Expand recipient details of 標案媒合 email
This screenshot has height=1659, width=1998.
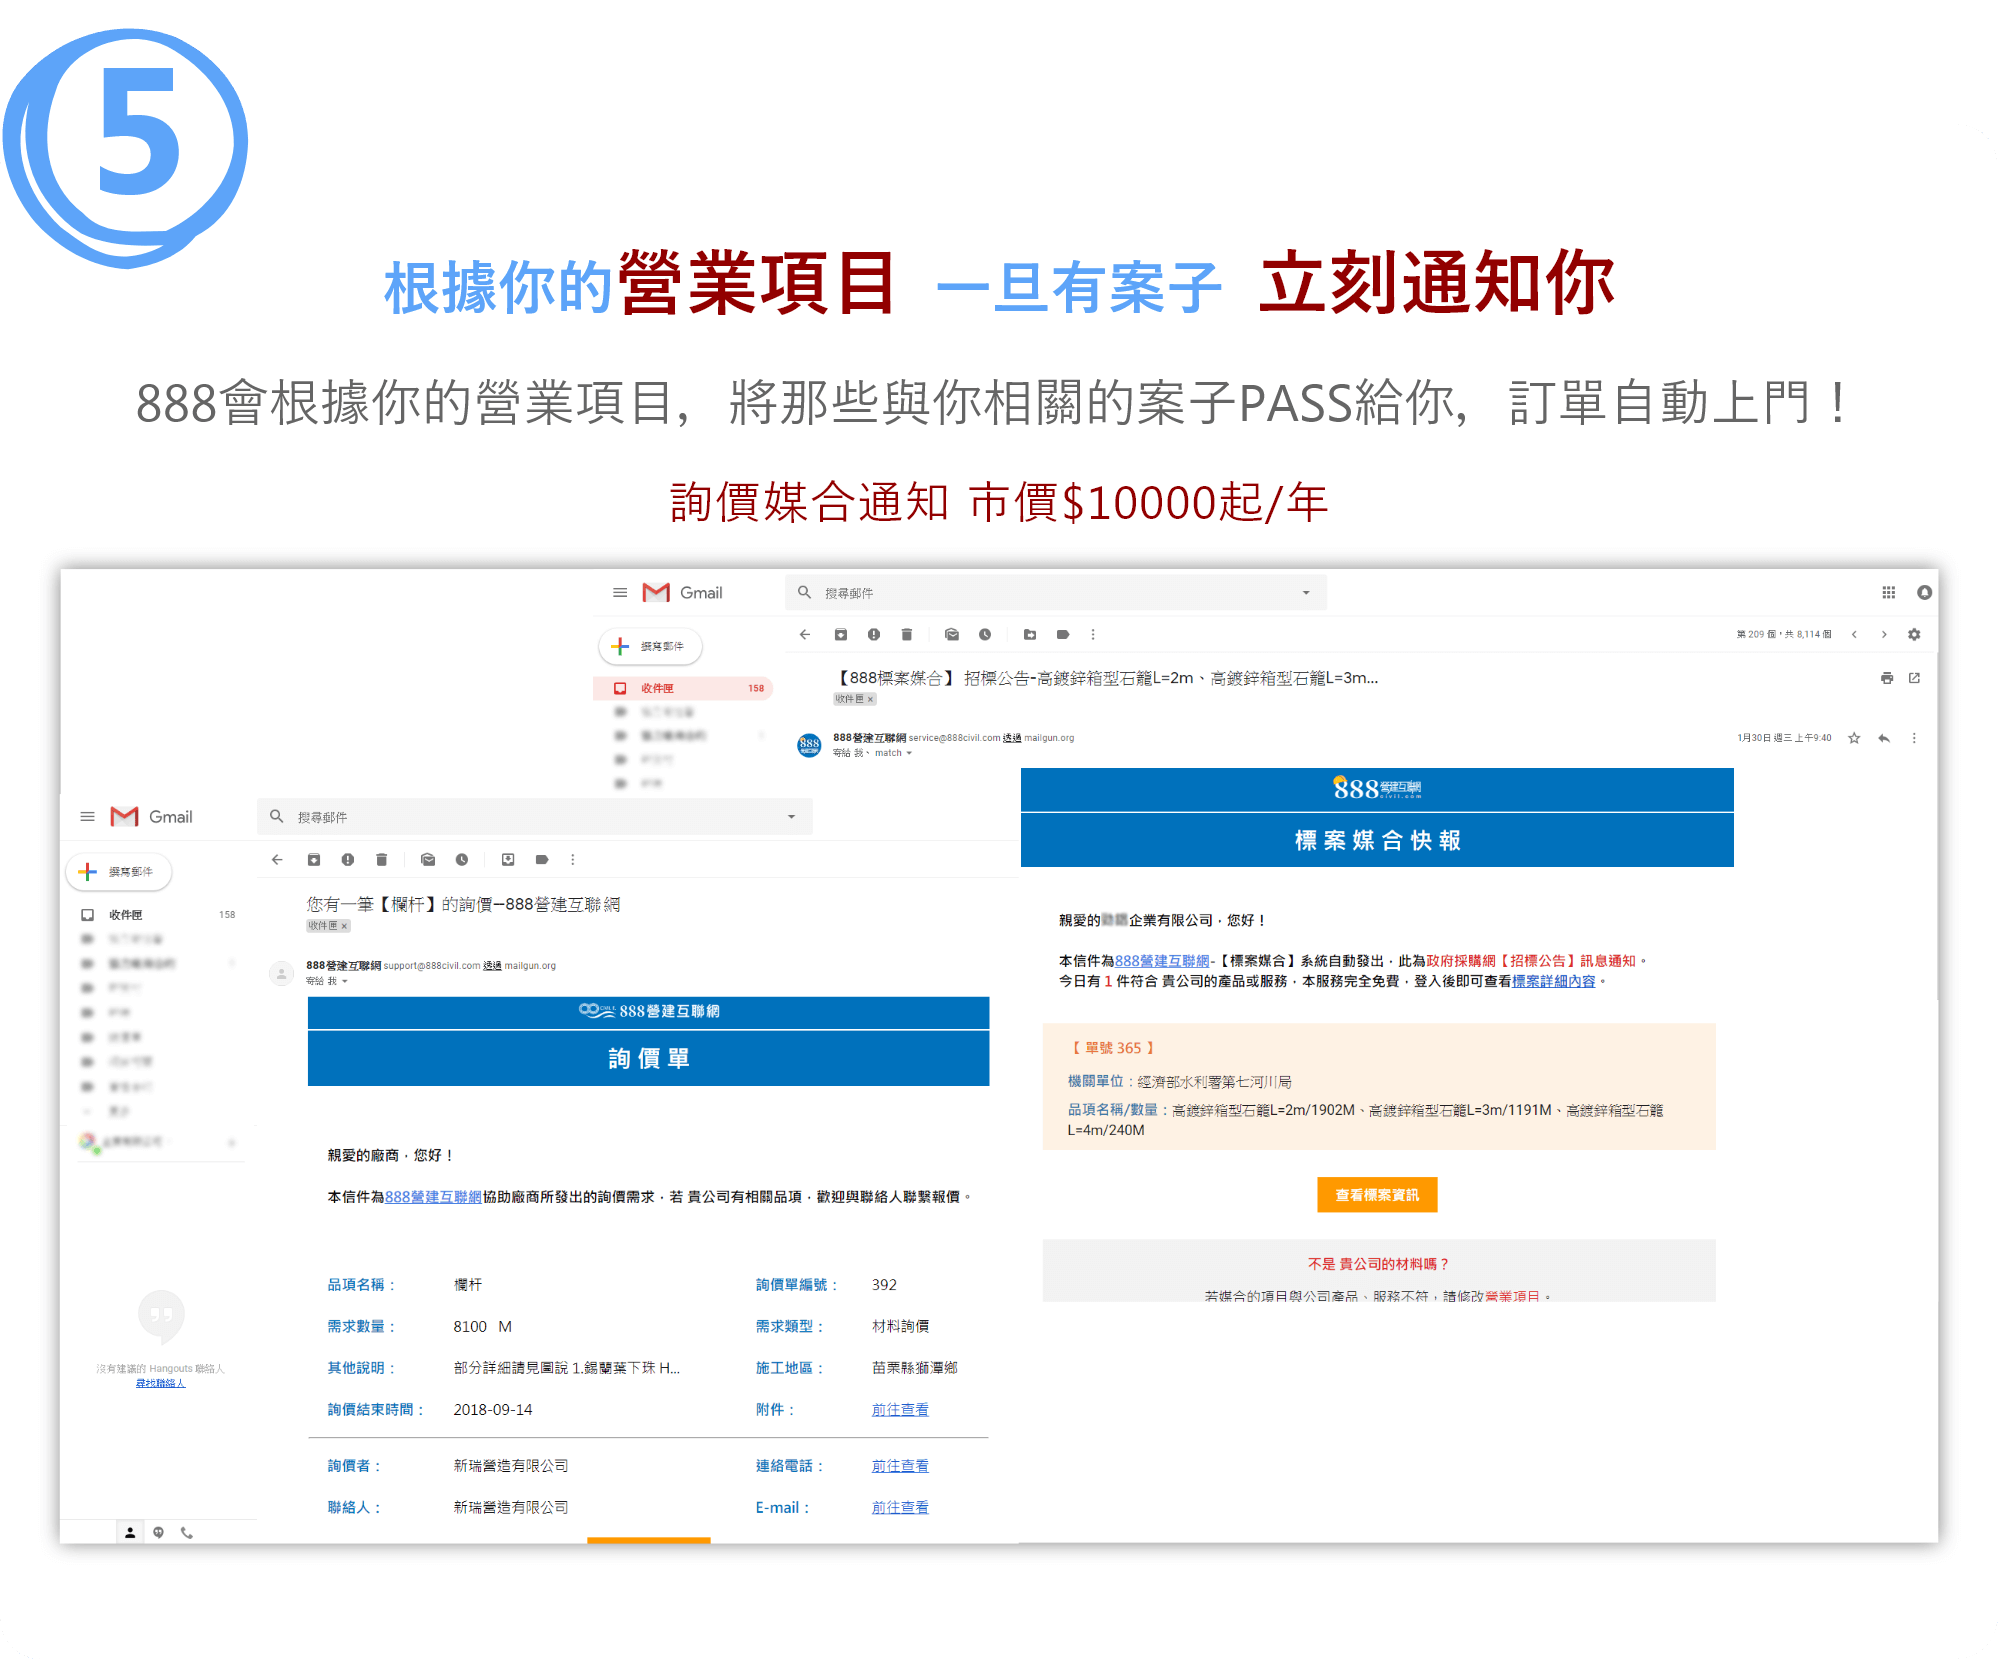click(909, 753)
